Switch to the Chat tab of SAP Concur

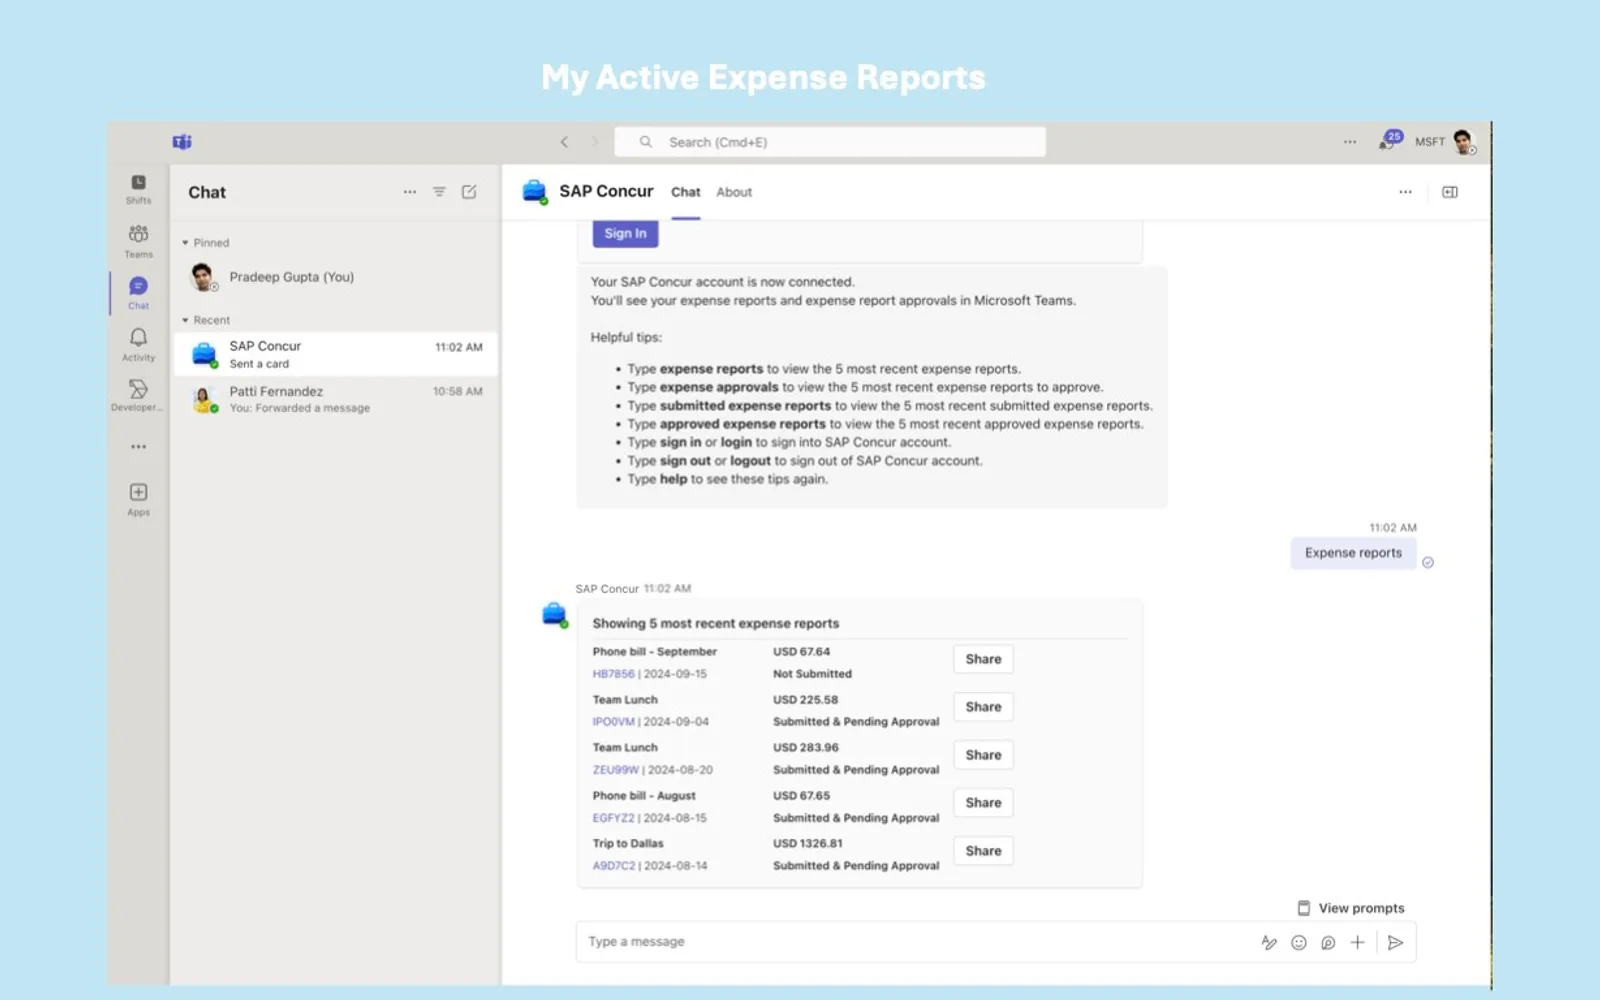(x=686, y=192)
